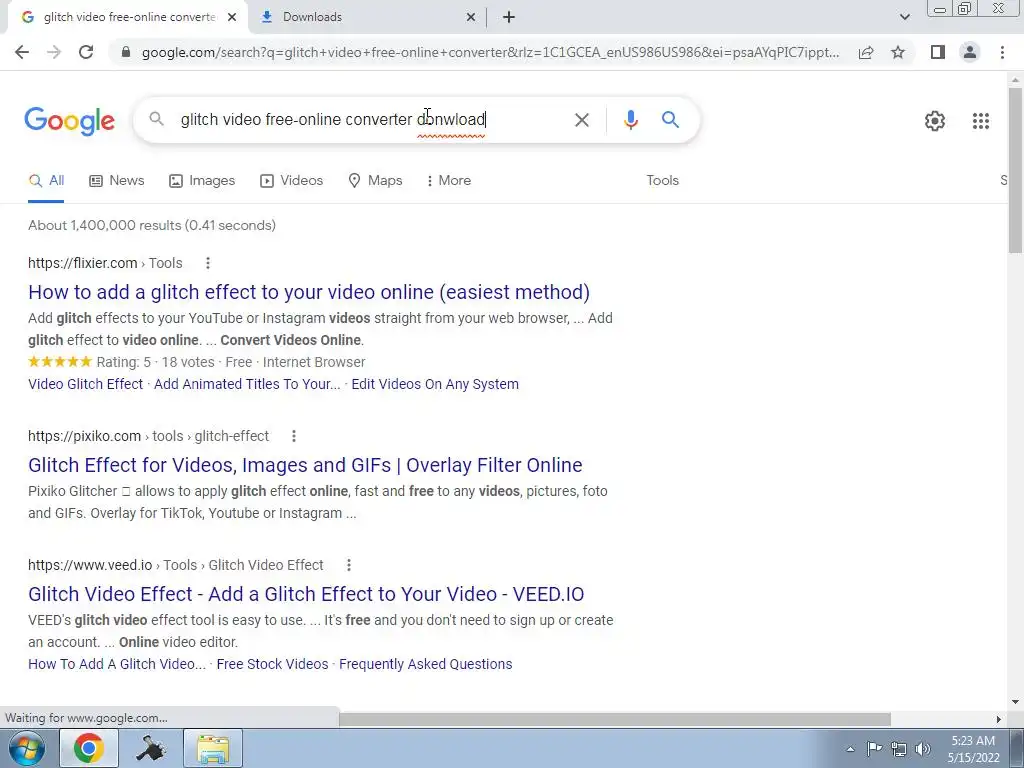The width and height of the screenshot is (1024, 768).
Task: Open the plug tool app in taskbar
Action: coord(151,748)
